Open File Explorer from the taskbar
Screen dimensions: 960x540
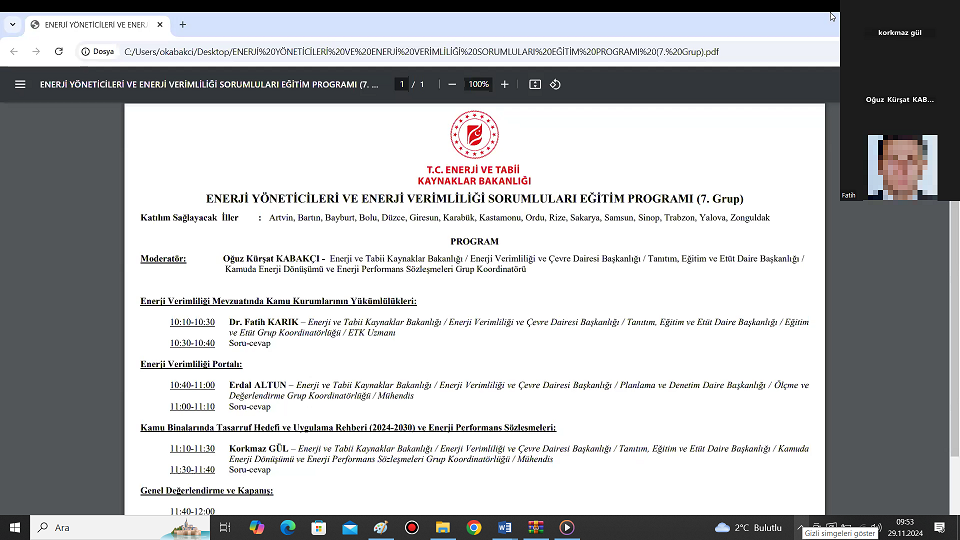pyautogui.click(x=443, y=527)
